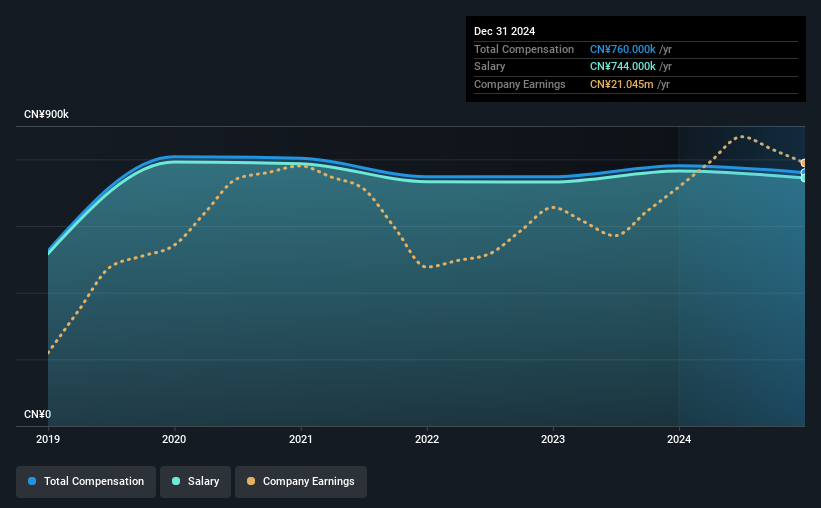Click the CN¥744.000k salary value
The width and height of the screenshot is (821, 508).
[x=623, y=67]
